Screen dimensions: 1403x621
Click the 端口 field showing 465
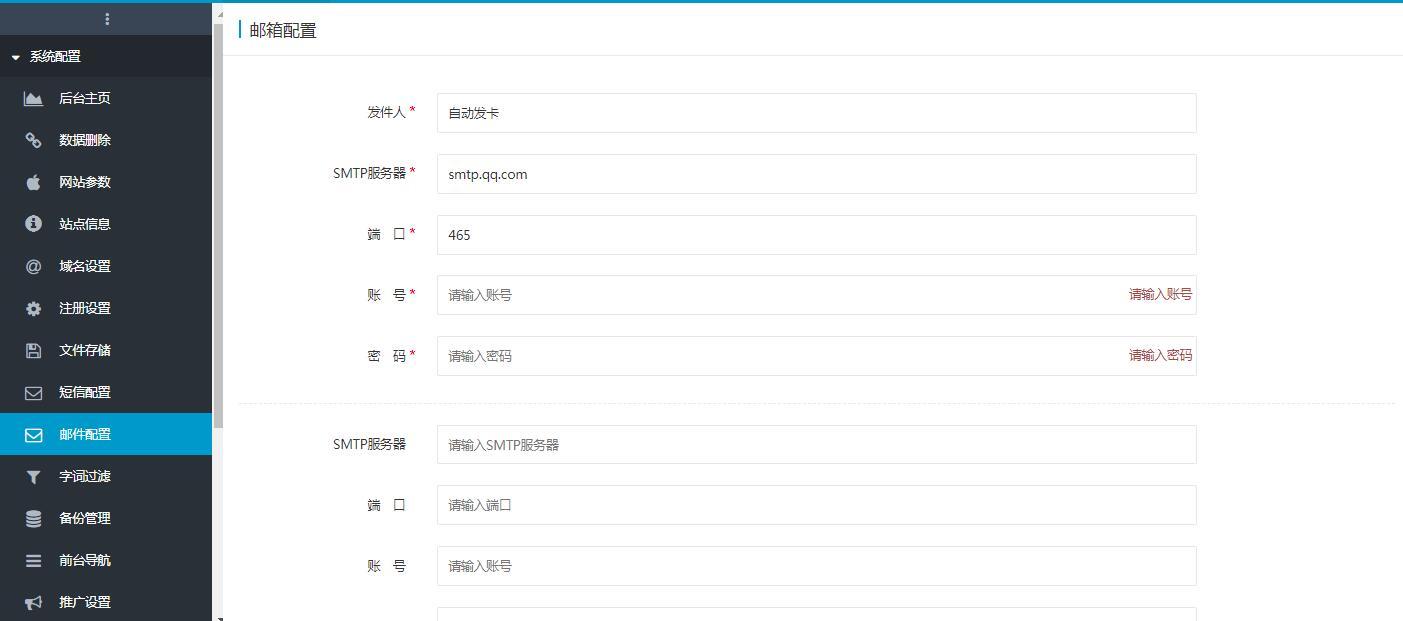(x=816, y=235)
